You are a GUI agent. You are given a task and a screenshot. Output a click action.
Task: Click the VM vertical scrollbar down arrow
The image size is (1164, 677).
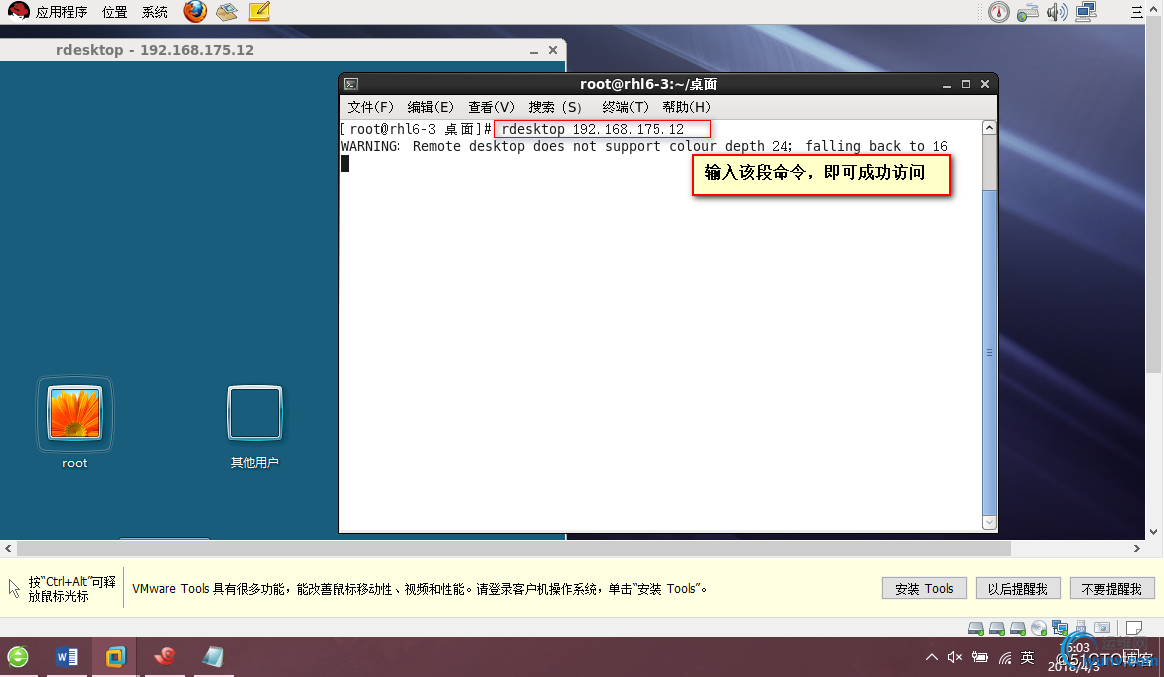[x=1153, y=532]
